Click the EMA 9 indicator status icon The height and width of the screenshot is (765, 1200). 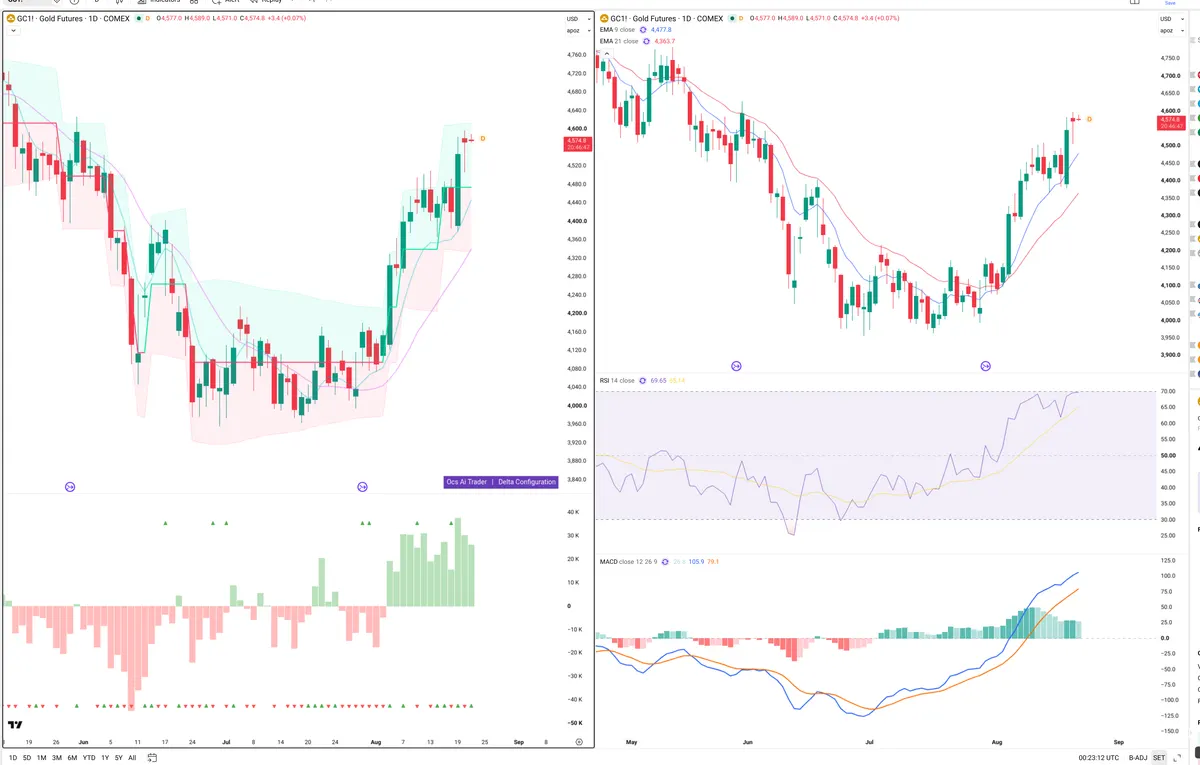pyautogui.click(x=644, y=30)
